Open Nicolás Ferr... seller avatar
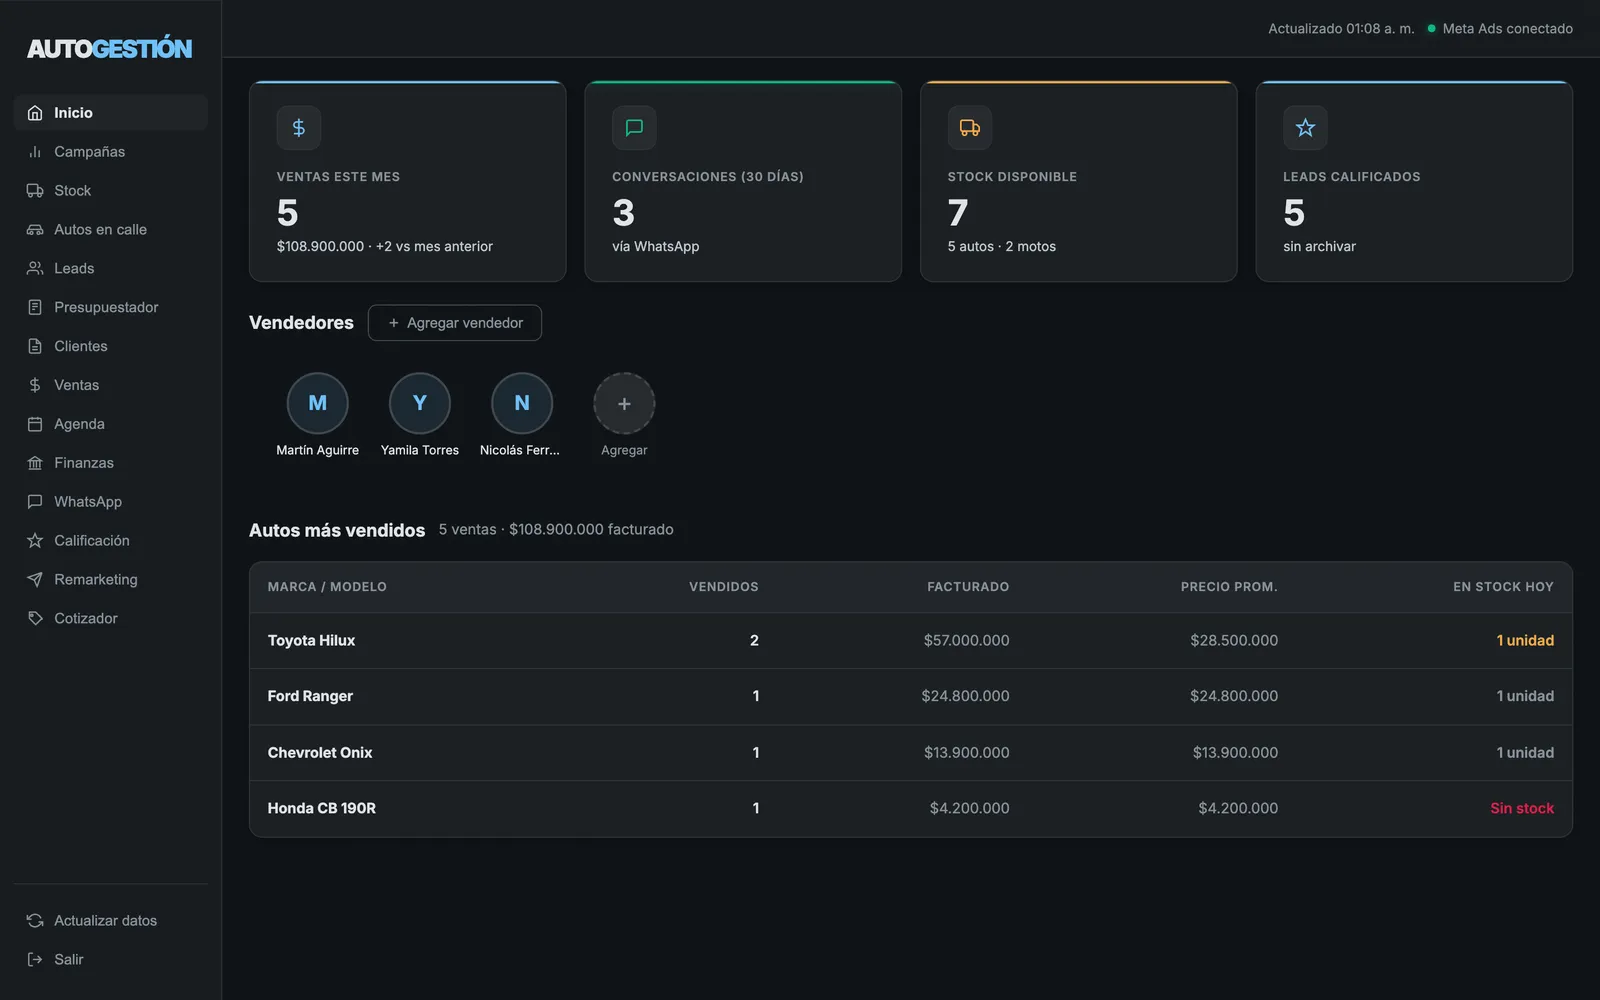1600x1000 pixels. click(522, 403)
